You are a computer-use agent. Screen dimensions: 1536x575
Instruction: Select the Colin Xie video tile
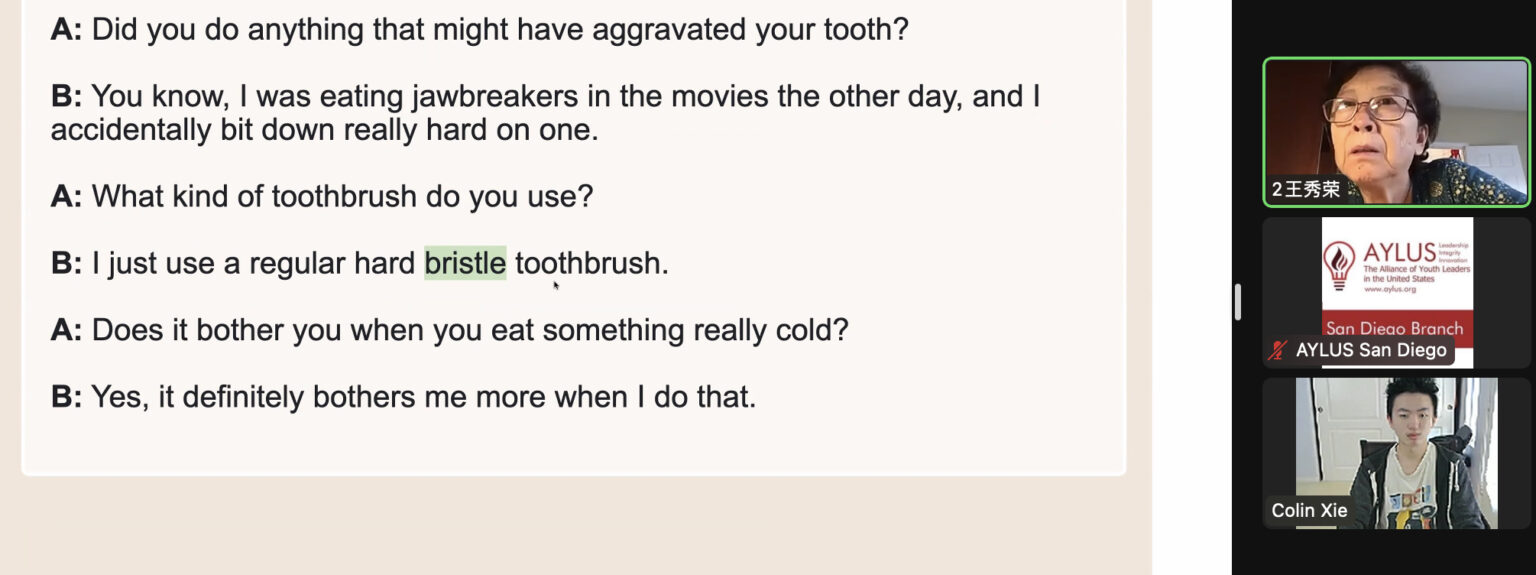tap(1396, 453)
